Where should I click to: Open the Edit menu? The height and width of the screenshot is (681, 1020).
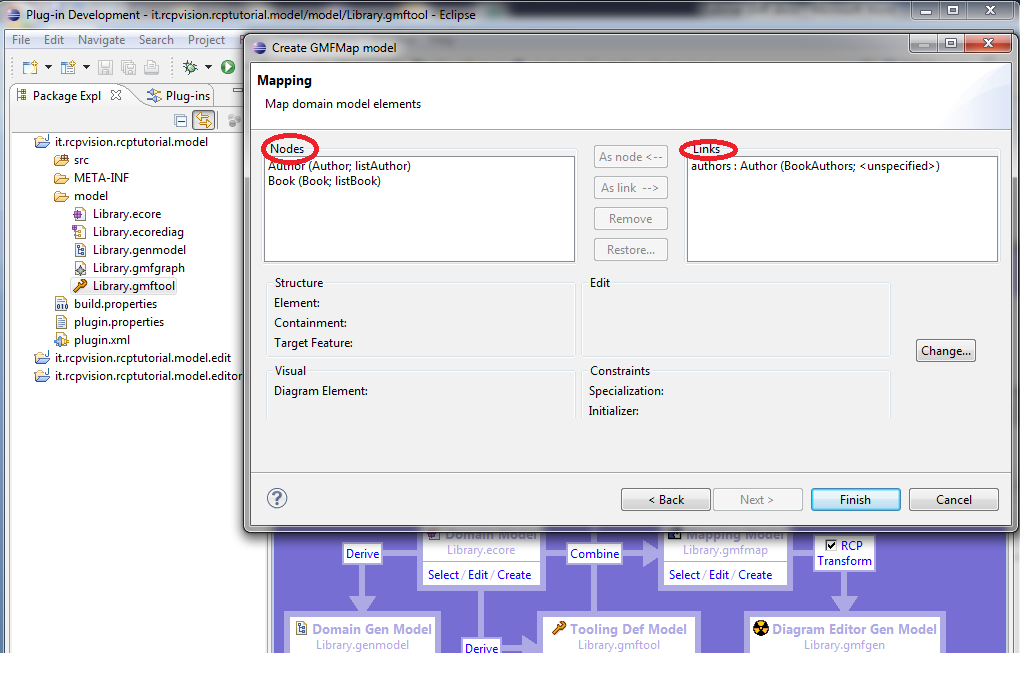tap(54, 40)
